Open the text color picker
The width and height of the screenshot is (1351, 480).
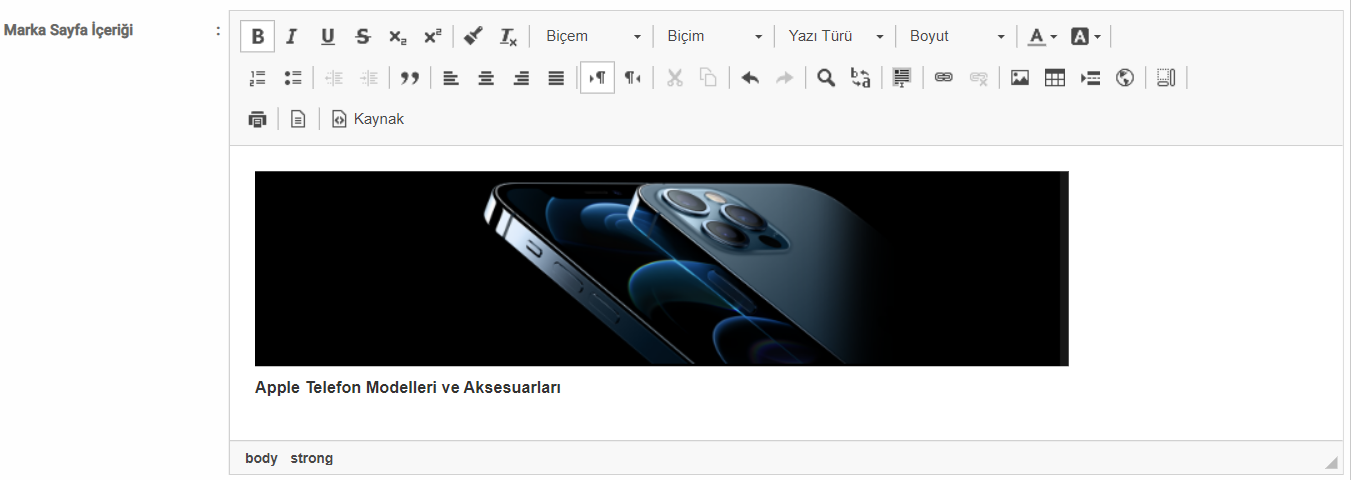1042,37
